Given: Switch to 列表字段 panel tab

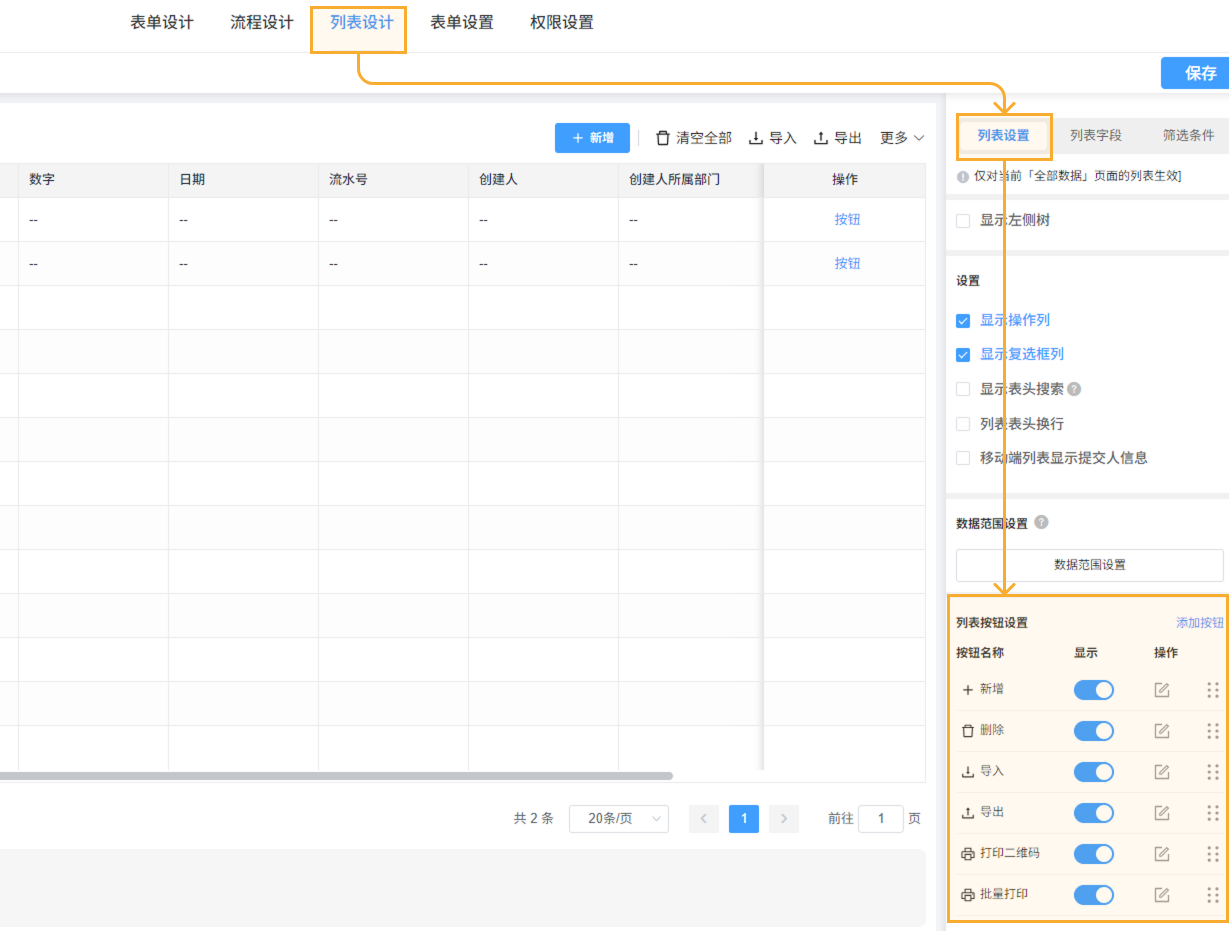Looking at the screenshot, I should coord(1096,136).
